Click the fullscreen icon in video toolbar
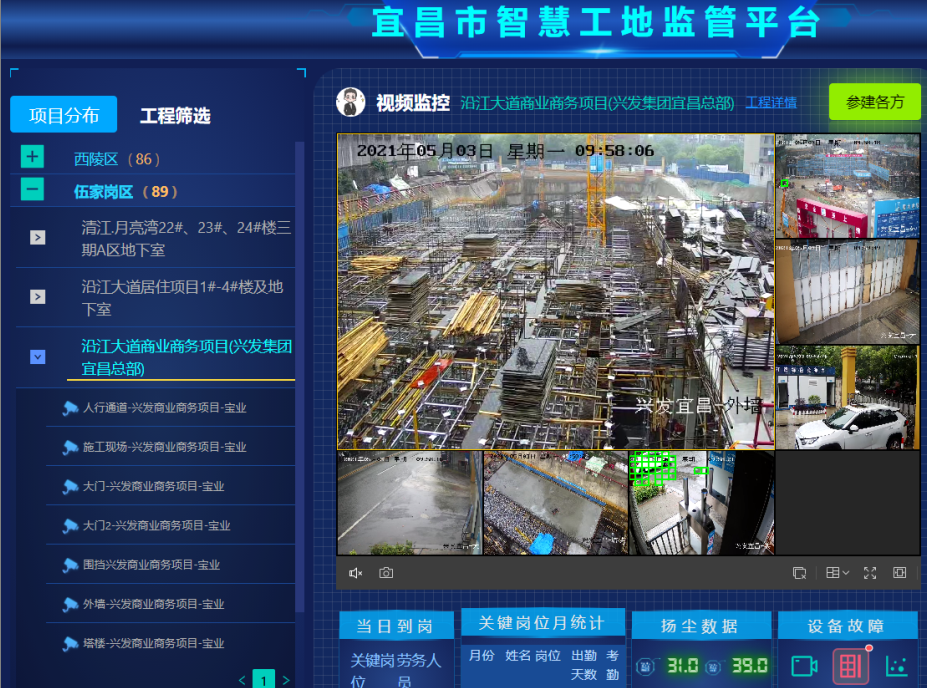The height and width of the screenshot is (688, 927). pos(870,573)
